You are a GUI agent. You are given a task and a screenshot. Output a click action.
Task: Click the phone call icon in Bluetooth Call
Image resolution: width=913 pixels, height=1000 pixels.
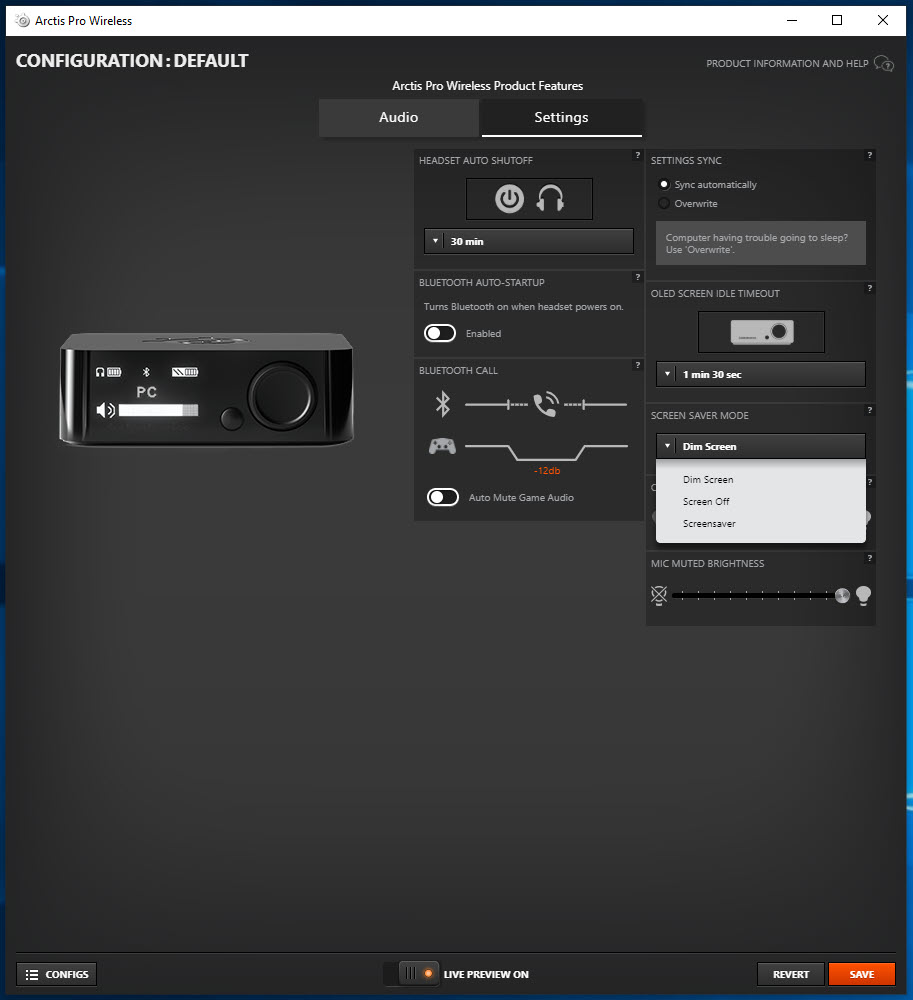[x=546, y=404]
